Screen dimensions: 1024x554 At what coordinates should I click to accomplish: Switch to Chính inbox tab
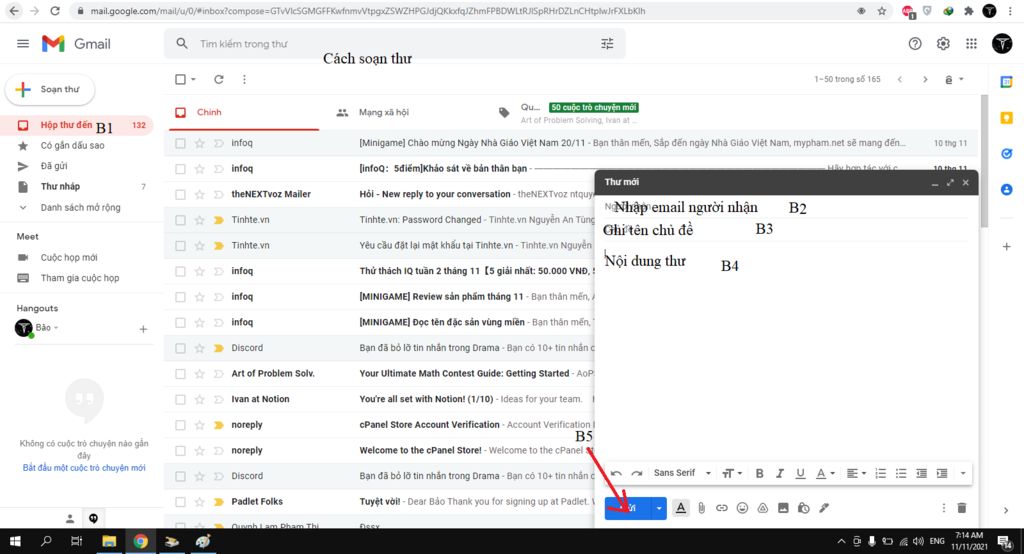click(242, 112)
